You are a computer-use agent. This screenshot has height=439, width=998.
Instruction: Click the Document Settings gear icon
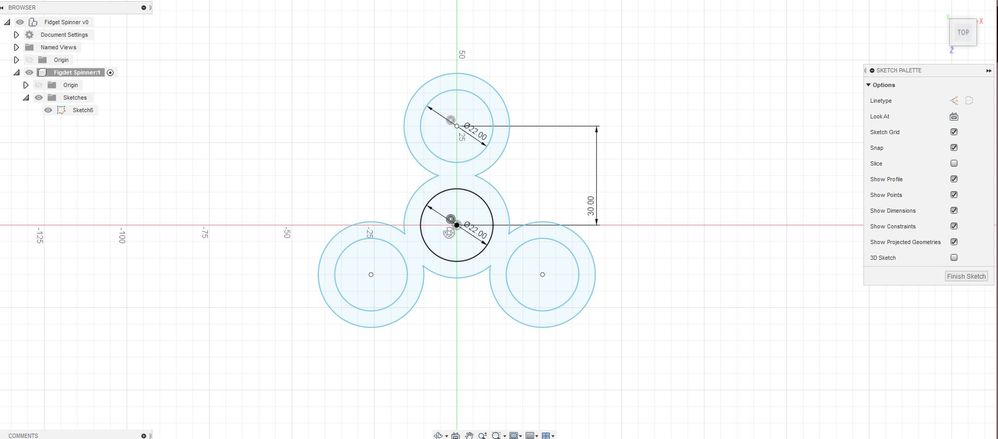pos(29,34)
